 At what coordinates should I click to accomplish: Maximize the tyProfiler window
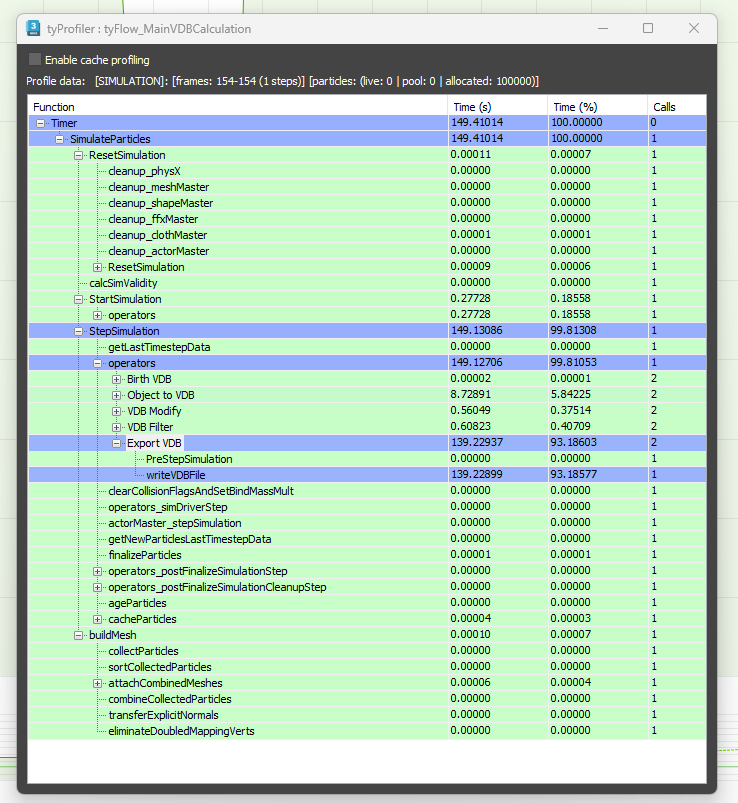(648, 28)
